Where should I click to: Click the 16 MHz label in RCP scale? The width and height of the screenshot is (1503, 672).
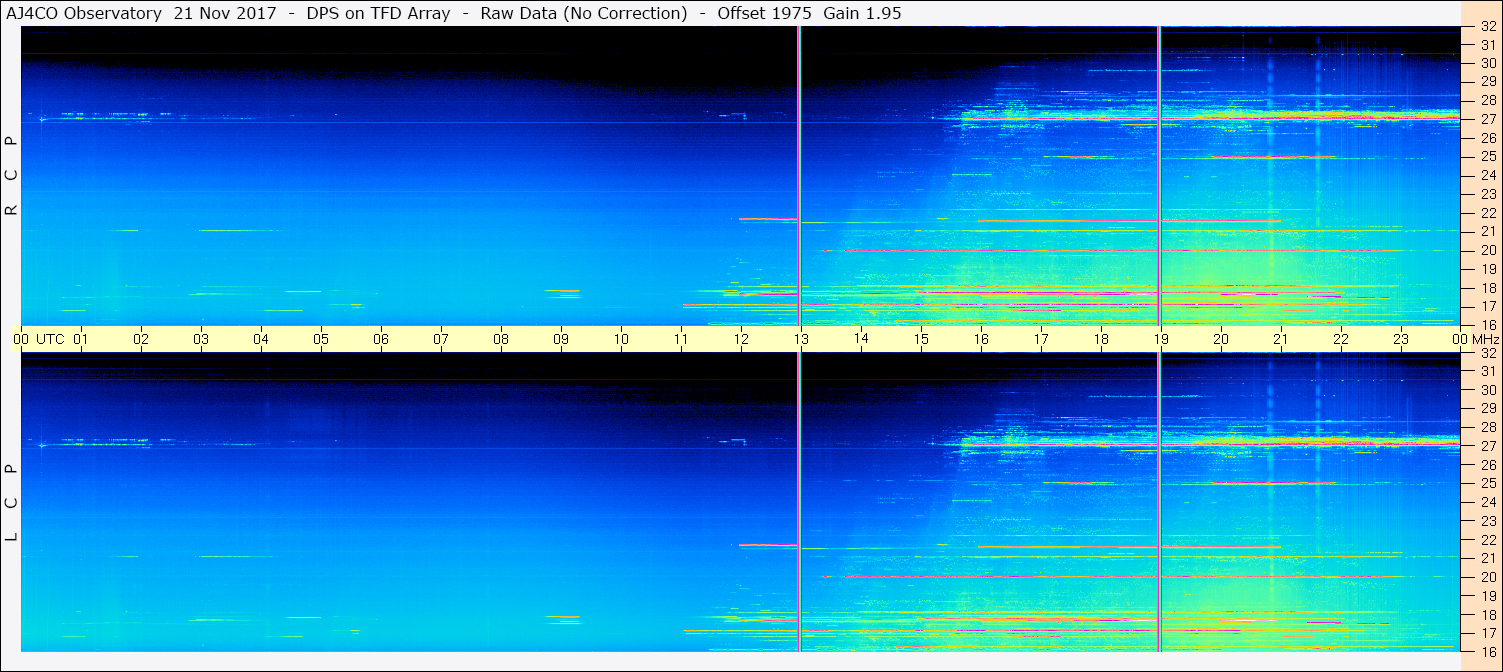click(1488, 325)
